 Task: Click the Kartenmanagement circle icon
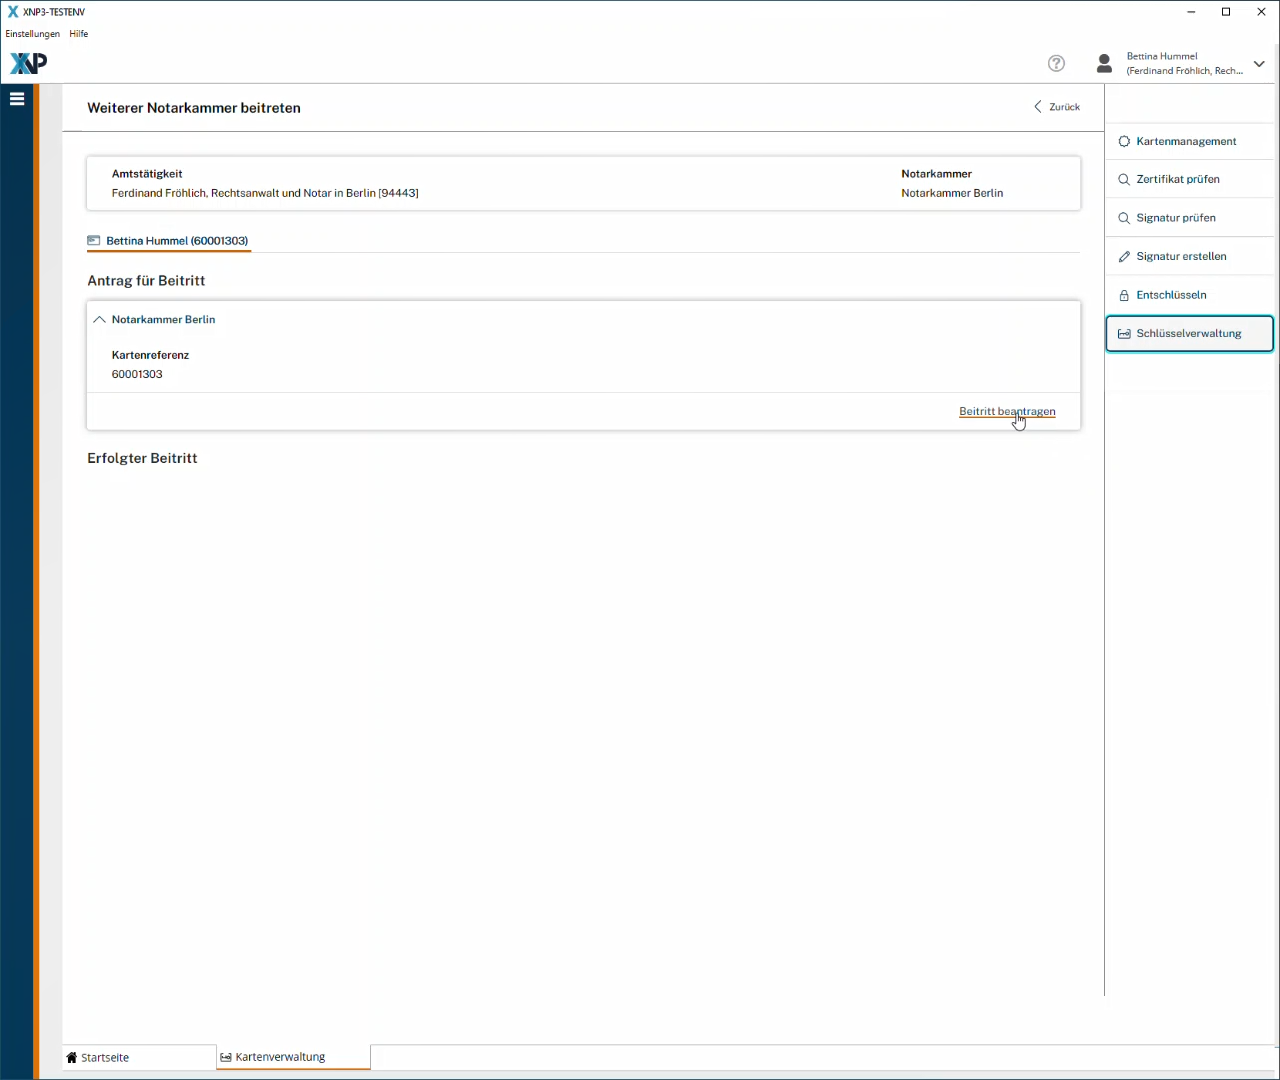point(1124,142)
